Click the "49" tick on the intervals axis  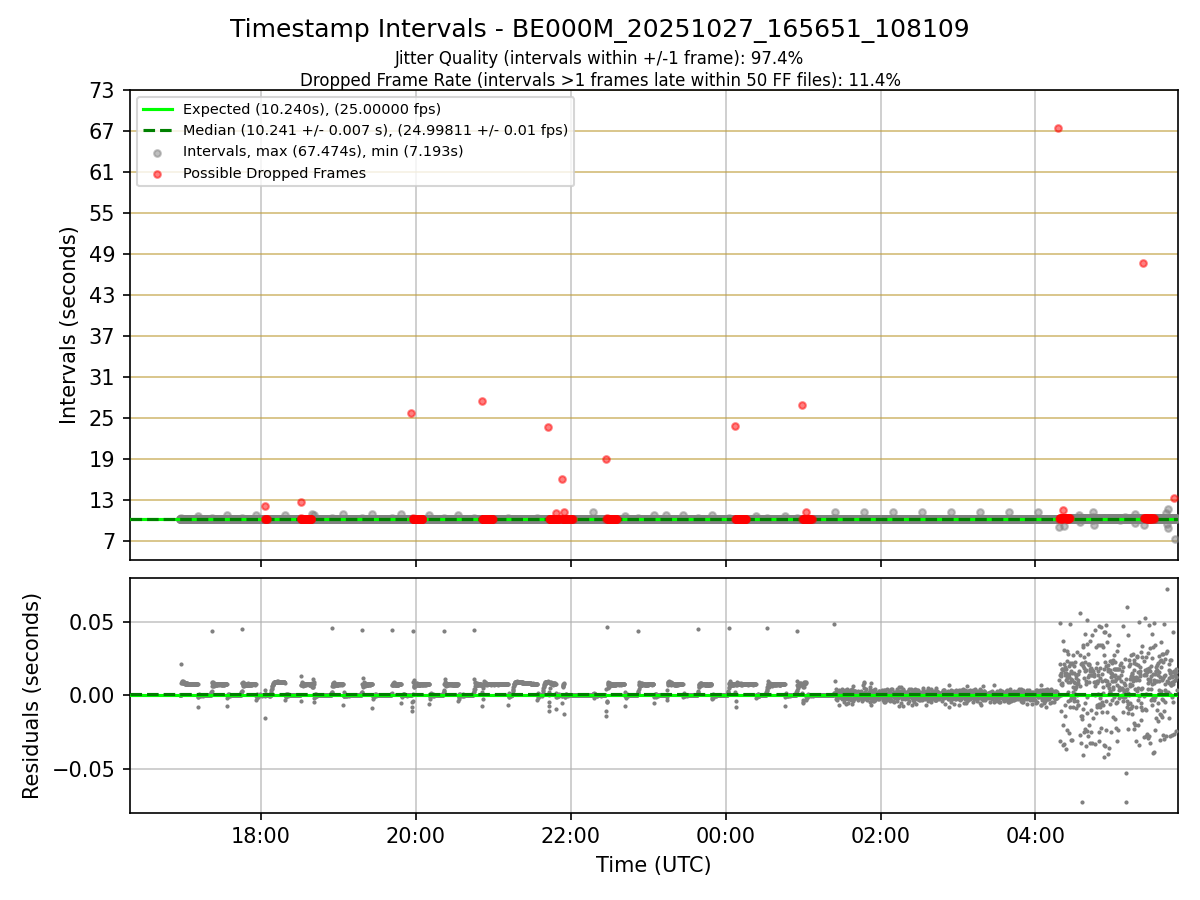tap(104, 255)
